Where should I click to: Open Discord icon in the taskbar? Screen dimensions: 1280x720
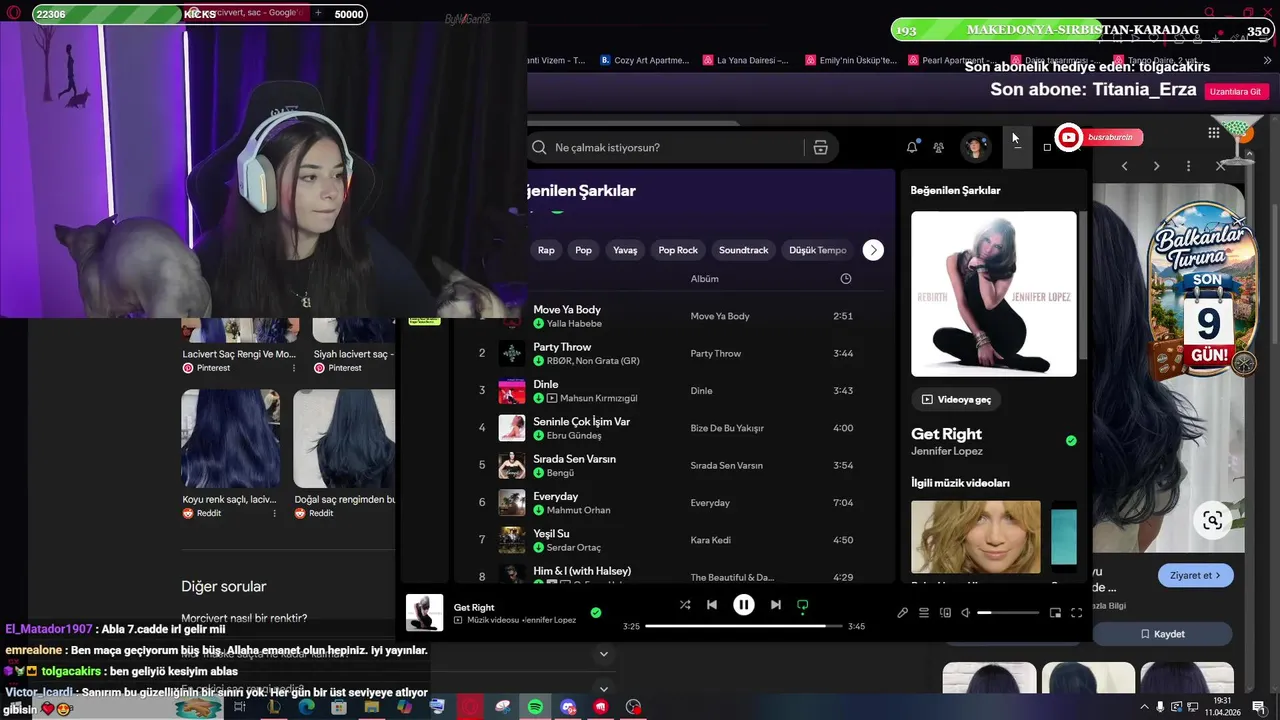[x=568, y=707]
